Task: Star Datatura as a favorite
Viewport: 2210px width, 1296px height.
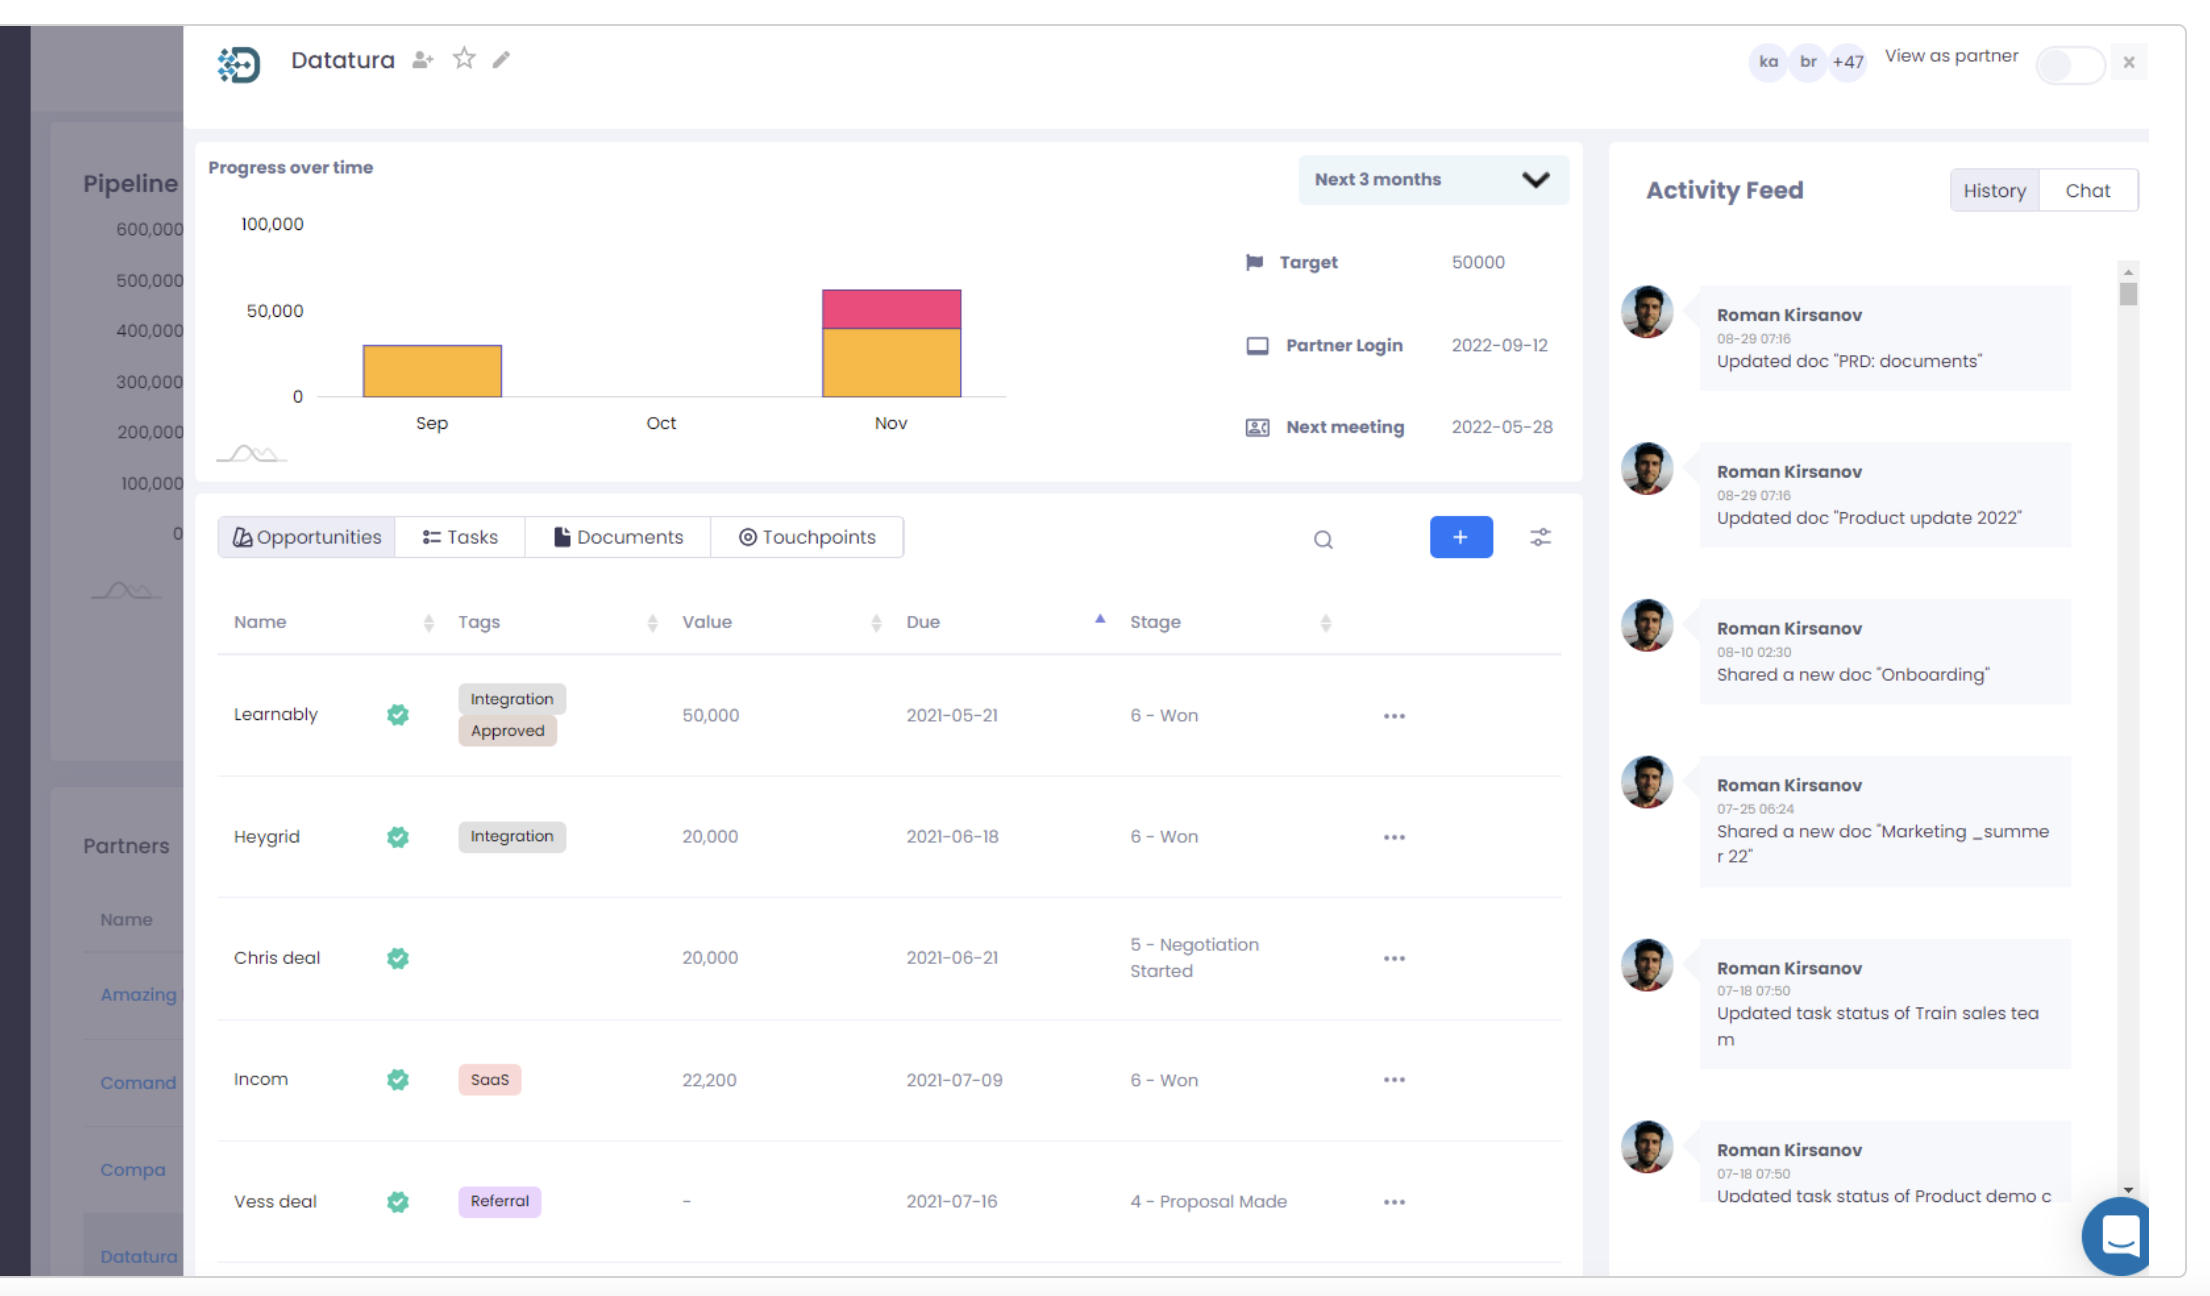Action: point(463,59)
